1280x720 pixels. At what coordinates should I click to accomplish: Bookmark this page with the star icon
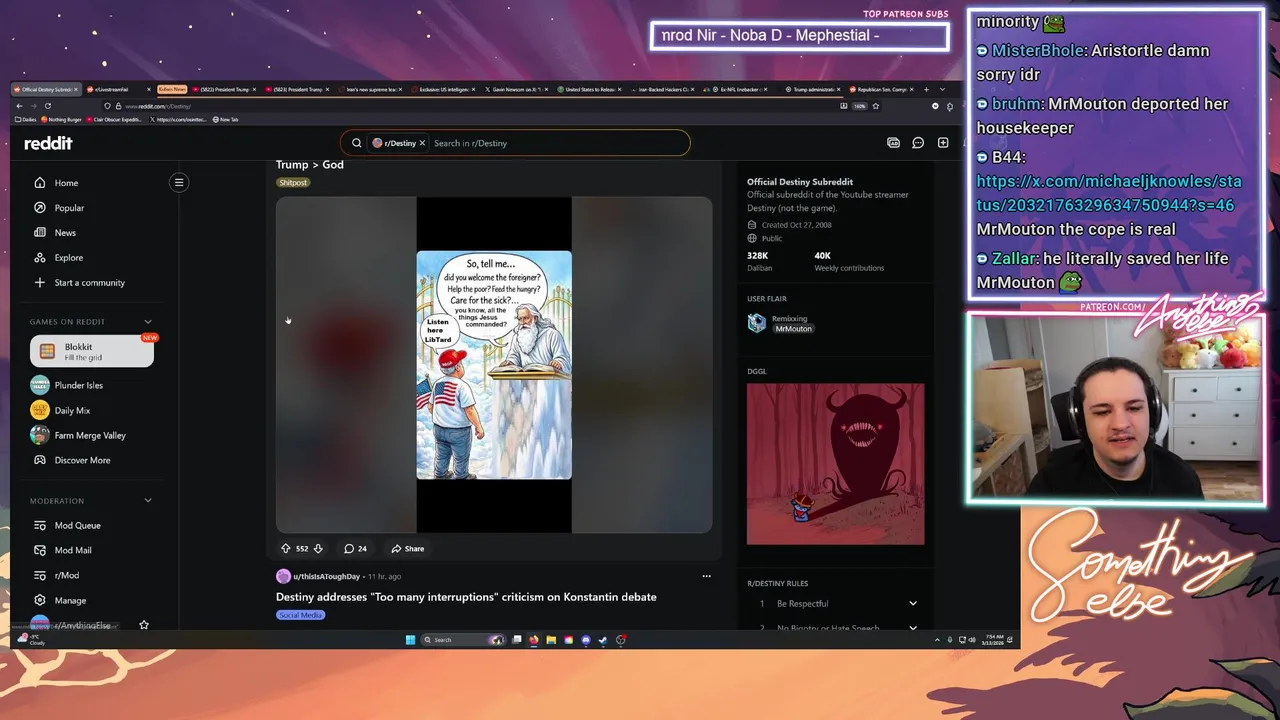tap(876, 106)
